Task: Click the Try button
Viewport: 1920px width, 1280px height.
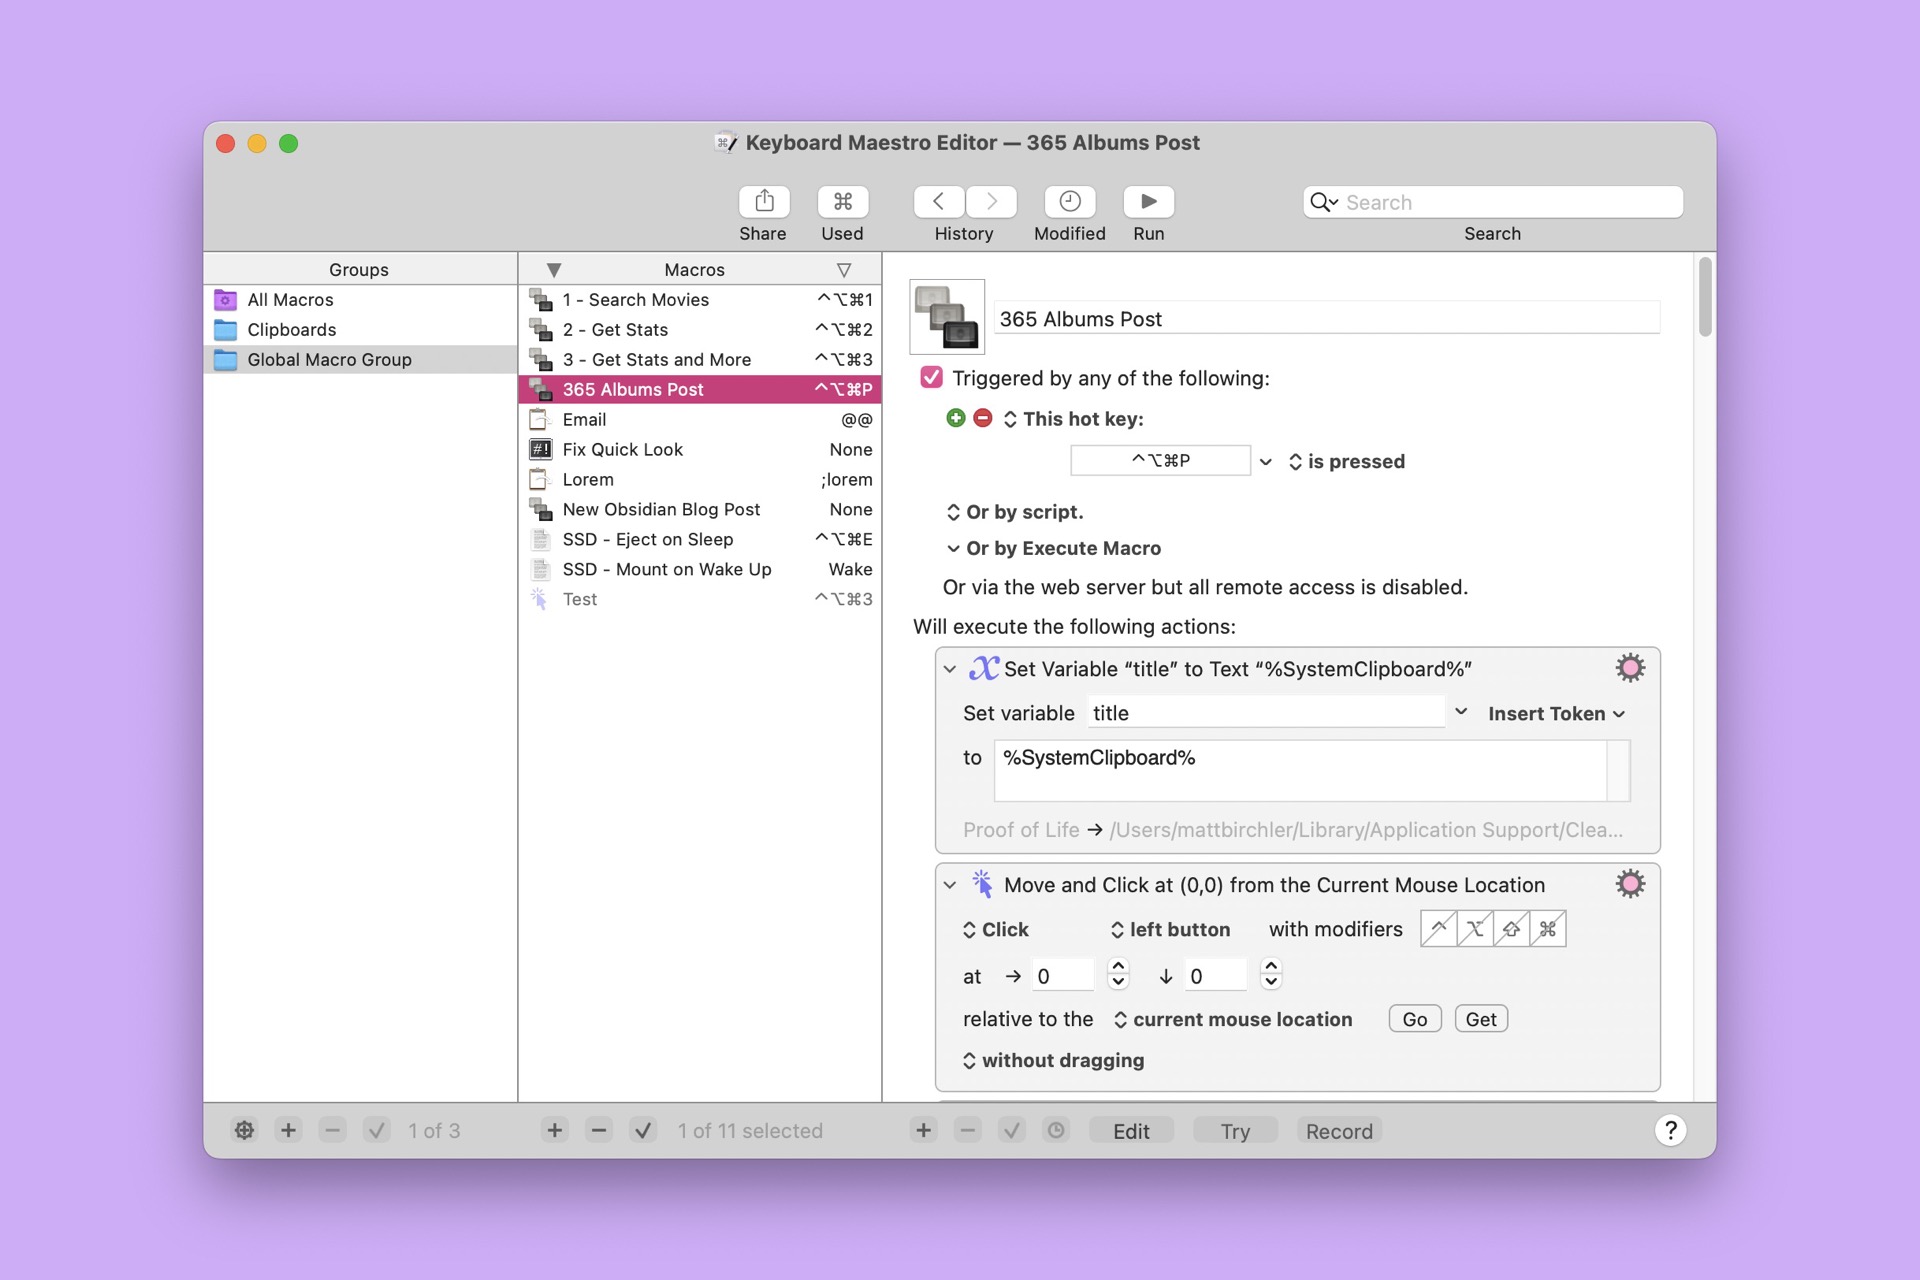Action: [1235, 1131]
